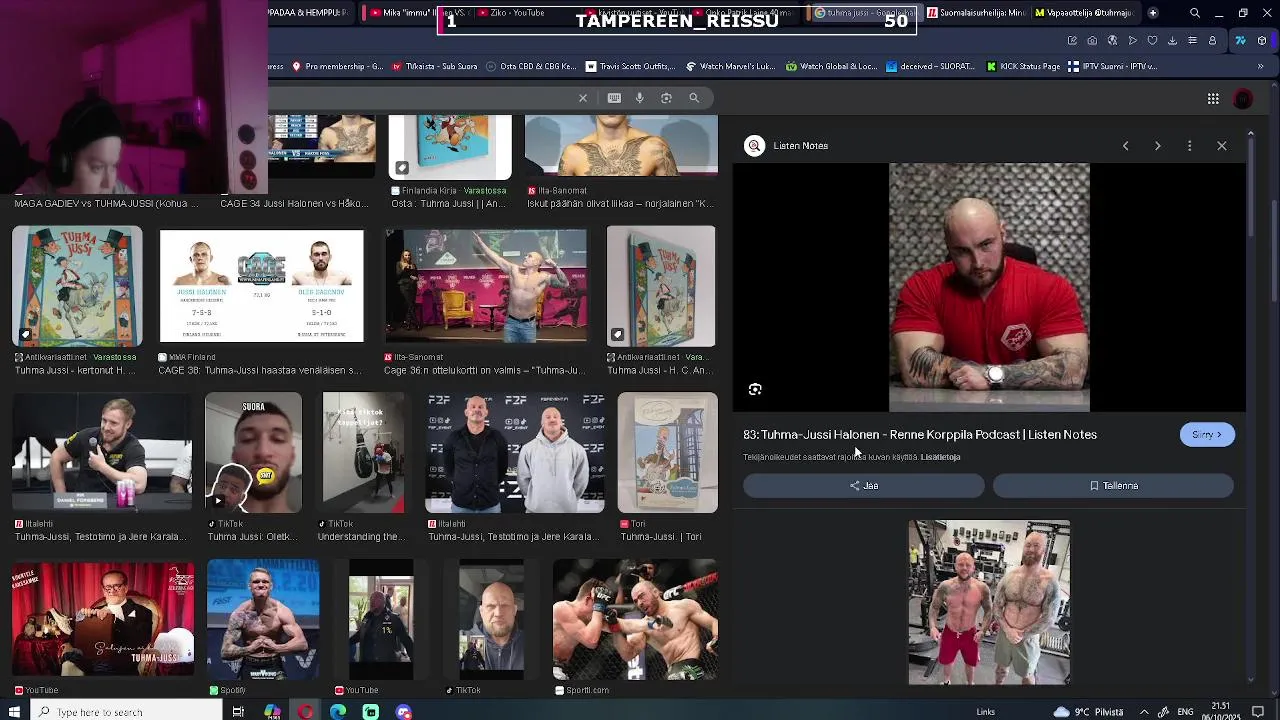Go to the next image in the preview panel
The image size is (1280, 720).
tap(1157, 146)
